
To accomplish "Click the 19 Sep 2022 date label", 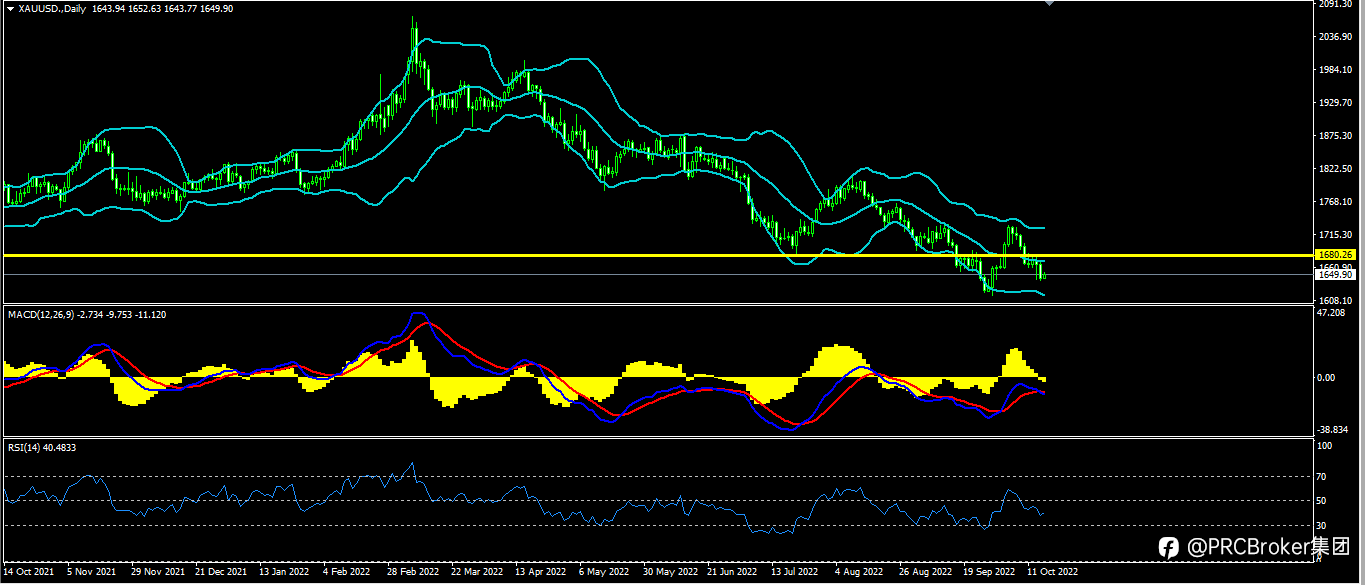I will (988, 572).
